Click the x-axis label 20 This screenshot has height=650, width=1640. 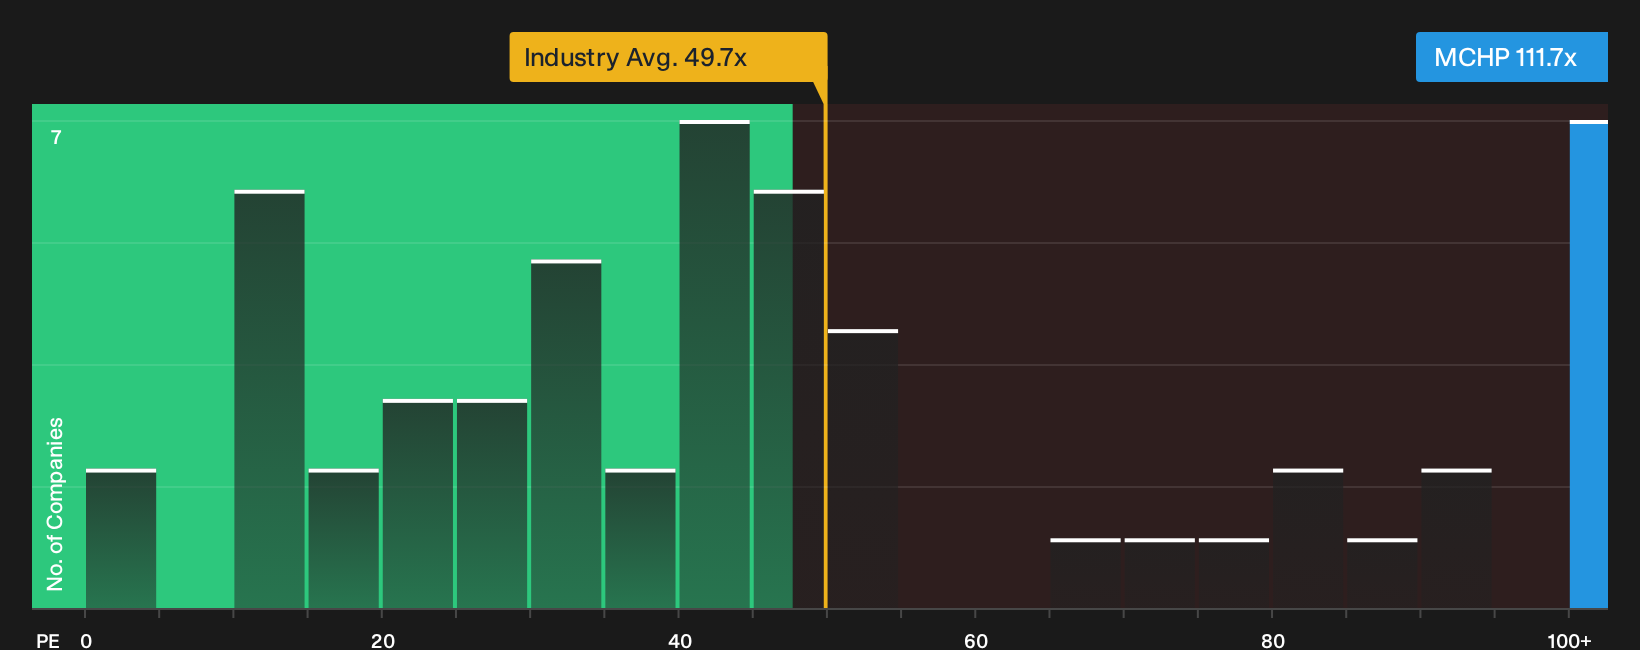(x=383, y=640)
